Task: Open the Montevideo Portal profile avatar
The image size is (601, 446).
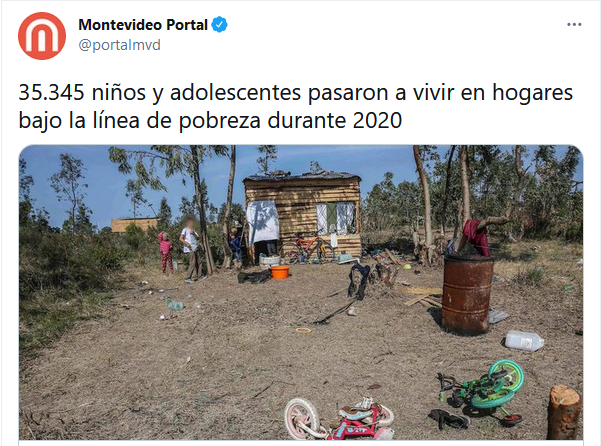Action: 42,36
